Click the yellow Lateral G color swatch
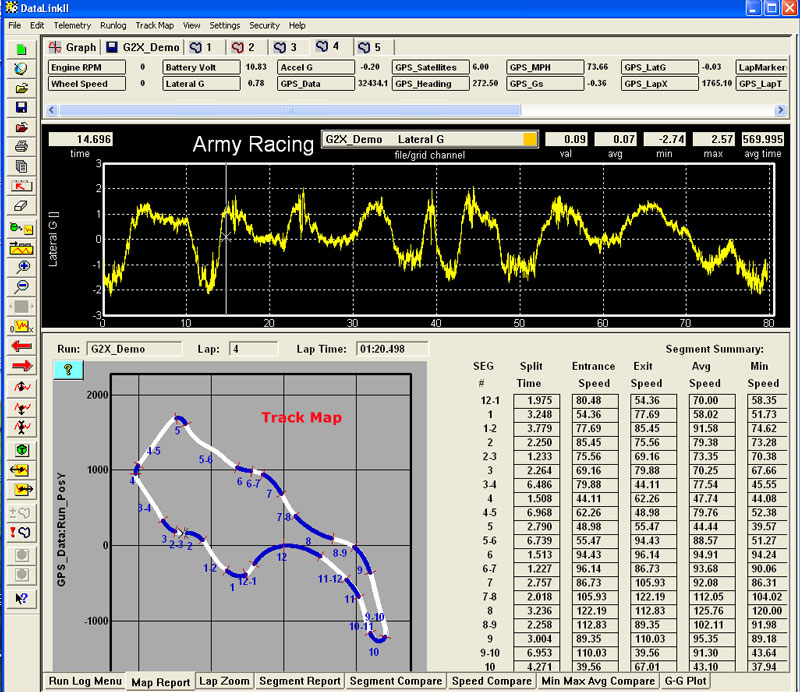Viewport: 800px width, 692px height. tap(530, 140)
